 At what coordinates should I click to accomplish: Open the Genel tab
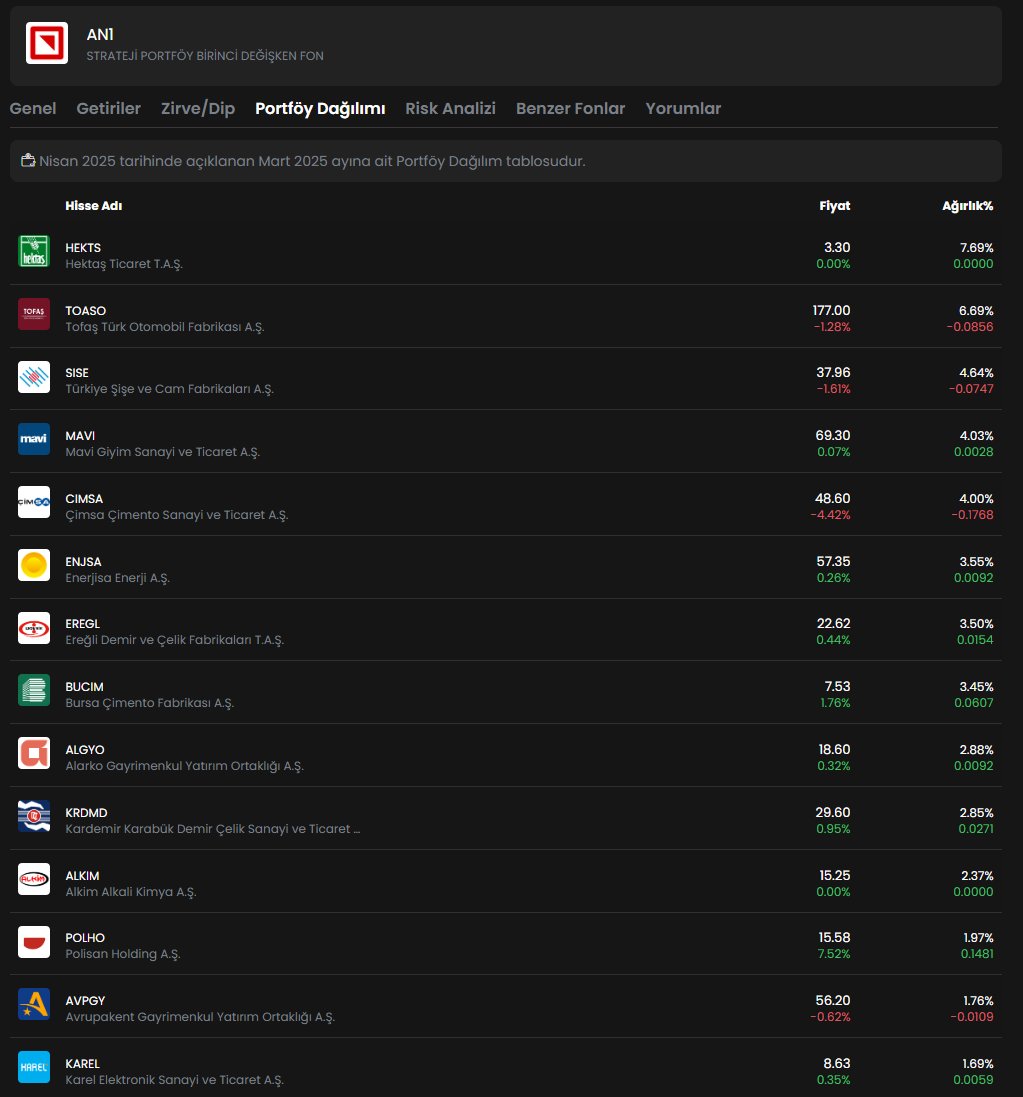point(33,108)
